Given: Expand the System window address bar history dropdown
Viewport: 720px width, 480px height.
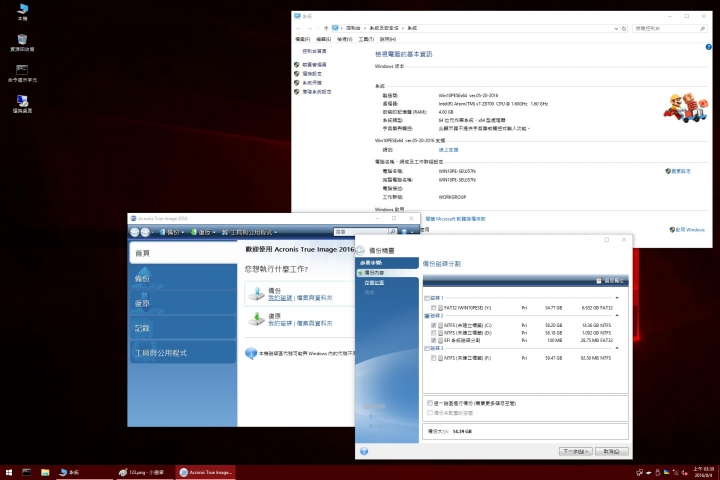Looking at the screenshot, I should click(x=616, y=28).
